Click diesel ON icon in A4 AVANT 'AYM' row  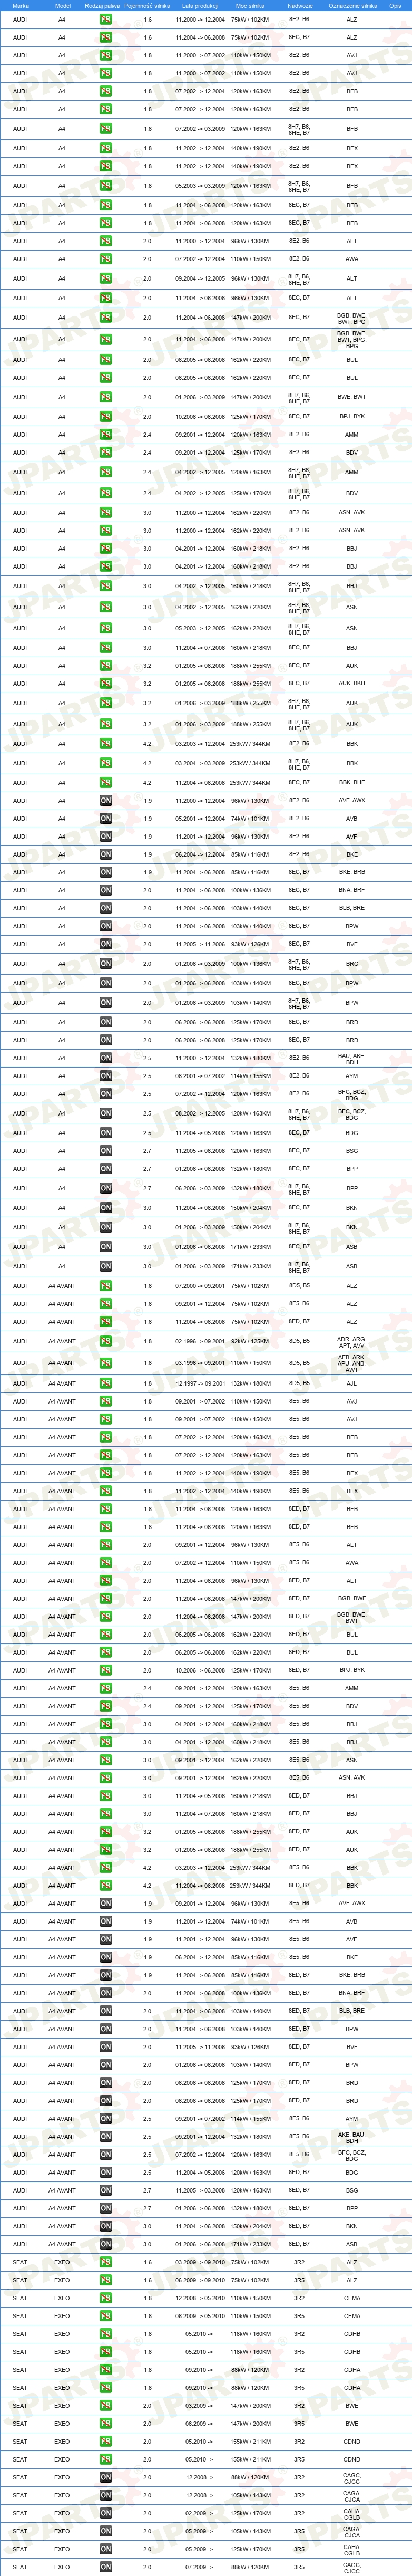tap(106, 2119)
